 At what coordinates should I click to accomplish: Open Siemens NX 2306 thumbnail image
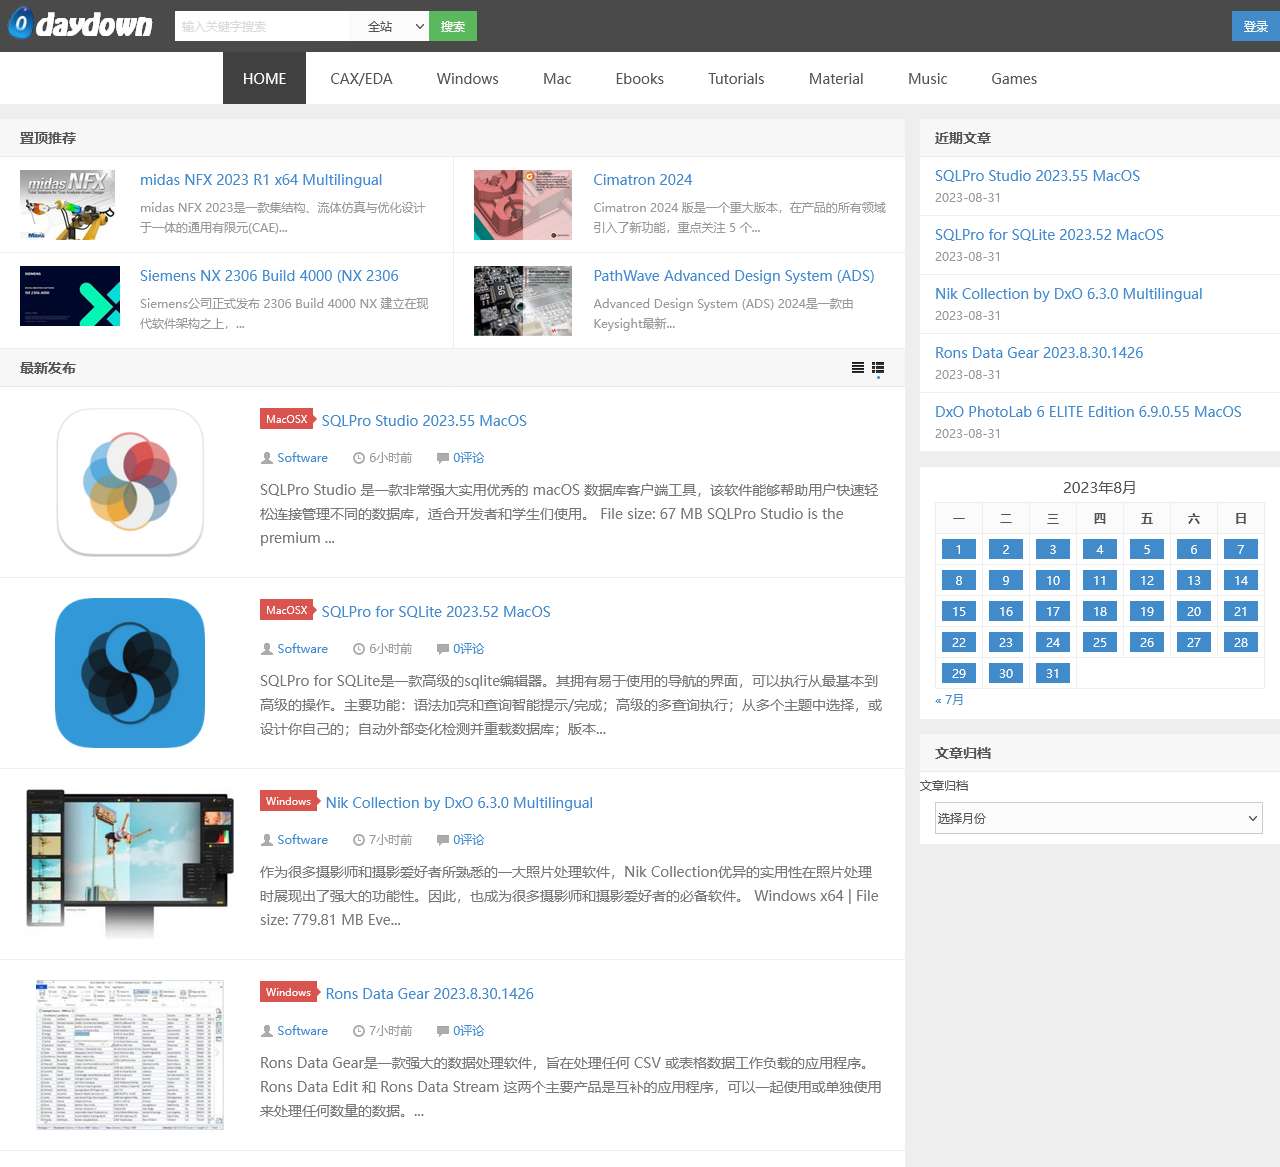tap(70, 296)
